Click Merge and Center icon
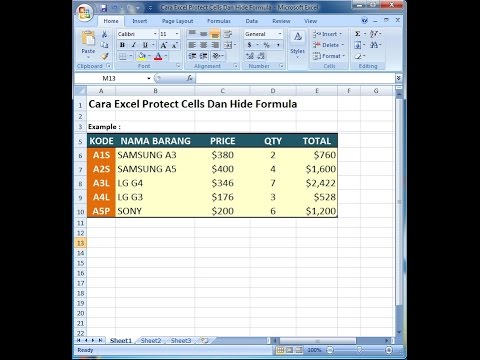Screen dimensions: 480x360 [x=228, y=45]
